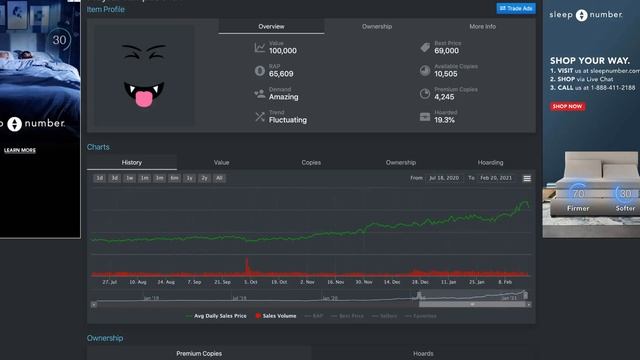The height and width of the screenshot is (360, 640).
Task: Select the History chart tab
Action: 132,162
